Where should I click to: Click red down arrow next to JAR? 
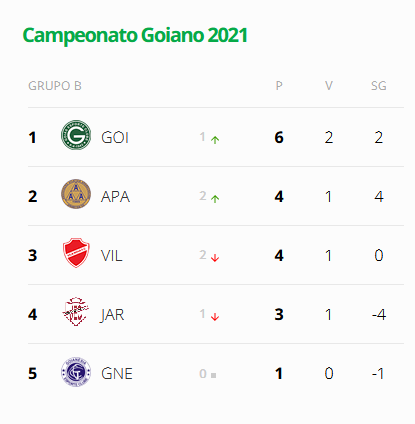[215, 317]
